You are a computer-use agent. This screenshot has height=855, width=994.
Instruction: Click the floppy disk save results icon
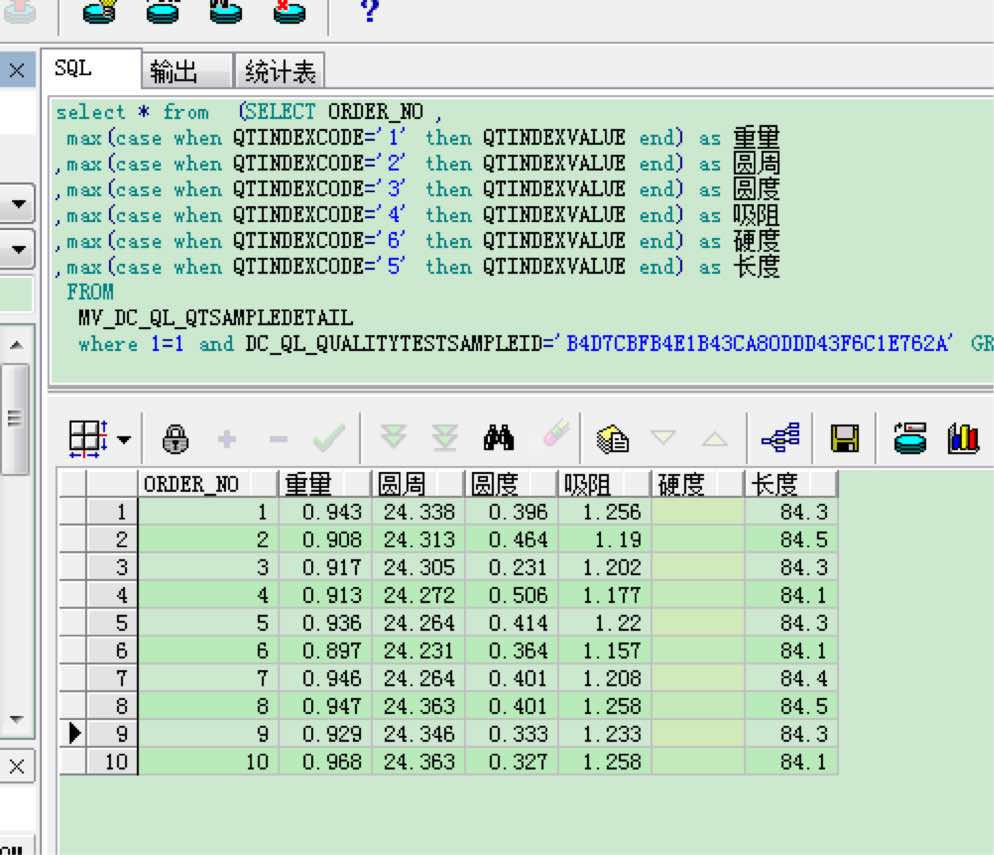[844, 438]
